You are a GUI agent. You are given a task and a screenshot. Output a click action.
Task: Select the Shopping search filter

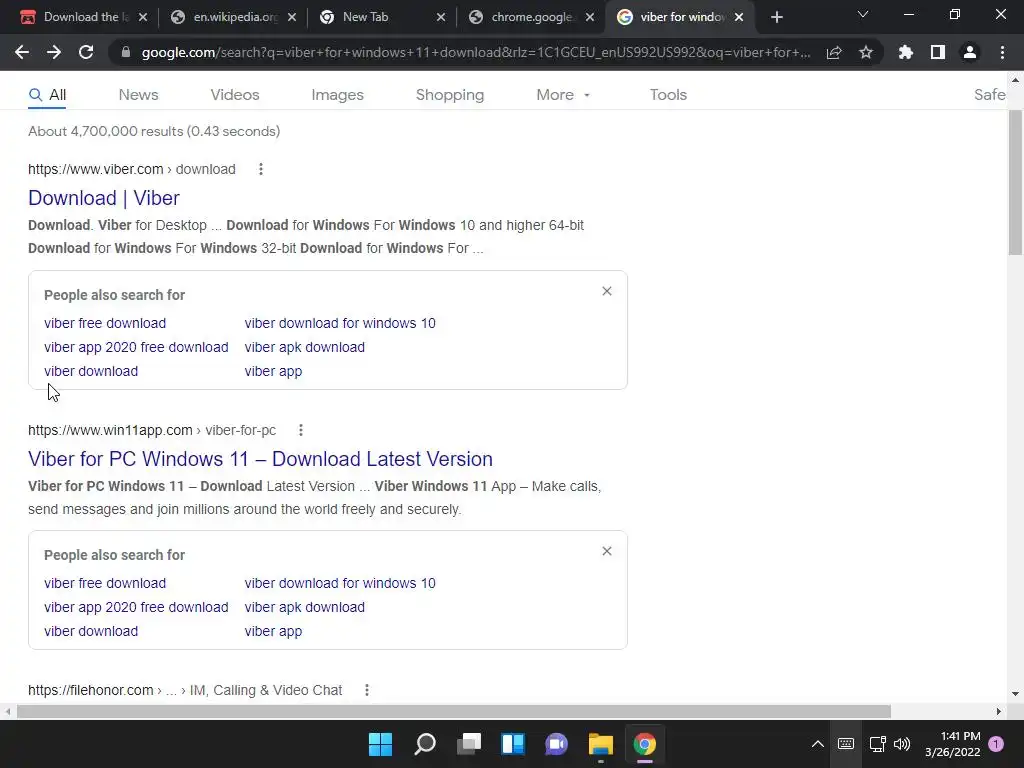coord(449,95)
